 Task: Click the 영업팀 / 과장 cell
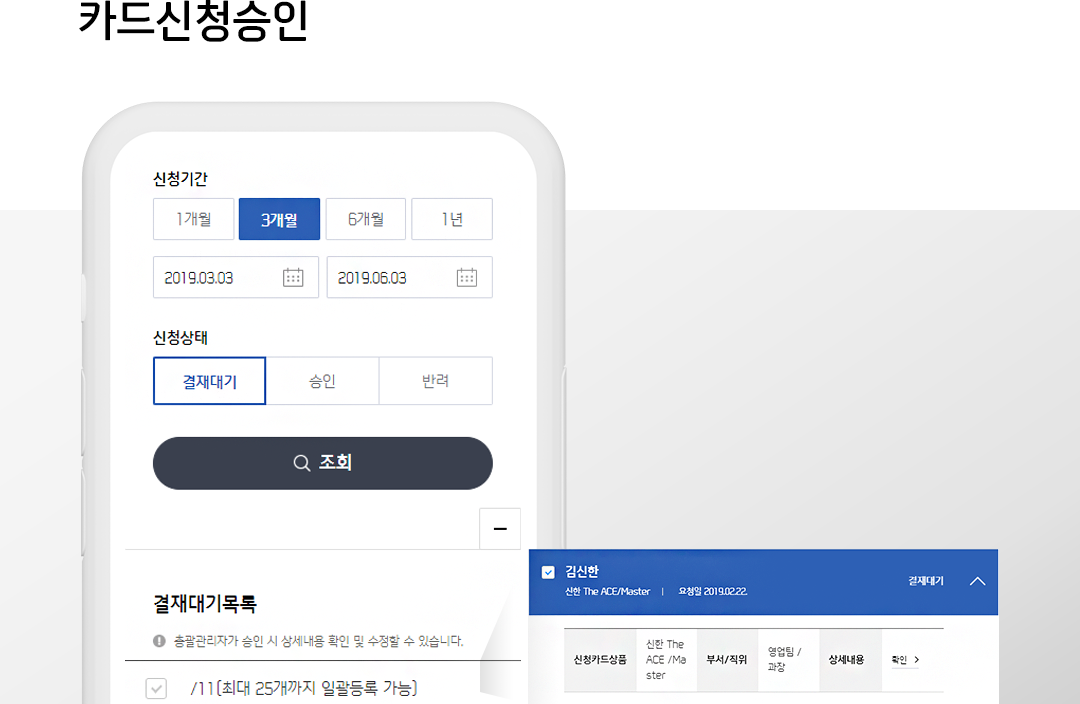coord(789,660)
